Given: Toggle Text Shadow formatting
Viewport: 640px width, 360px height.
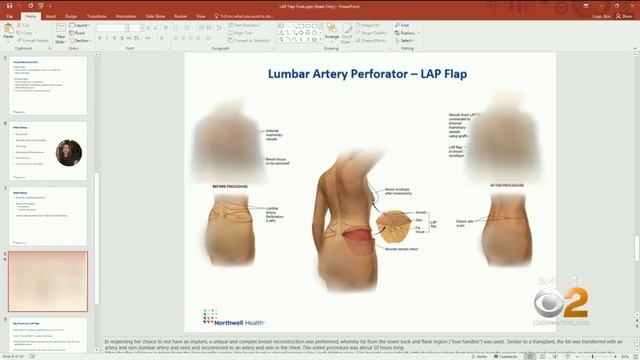Looking at the screenshot, I should pyautogui.click(x=122, y=38).
